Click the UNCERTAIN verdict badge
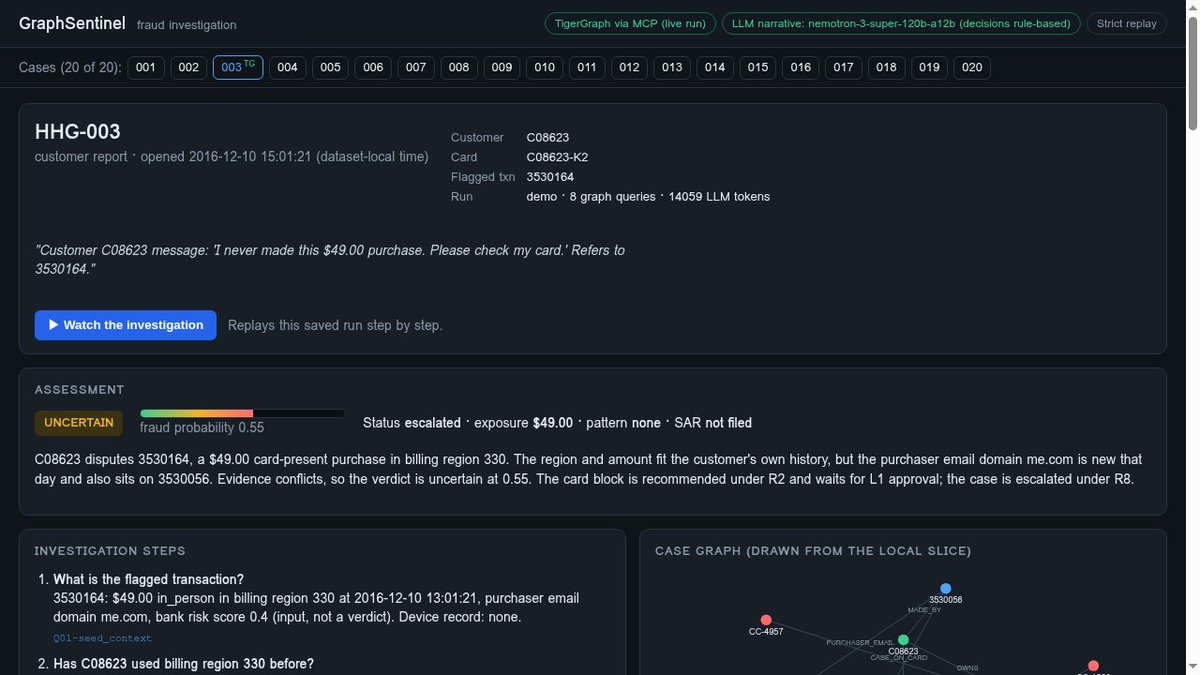The height and width of the screenshot is (675, 1200). pos(79,422)
